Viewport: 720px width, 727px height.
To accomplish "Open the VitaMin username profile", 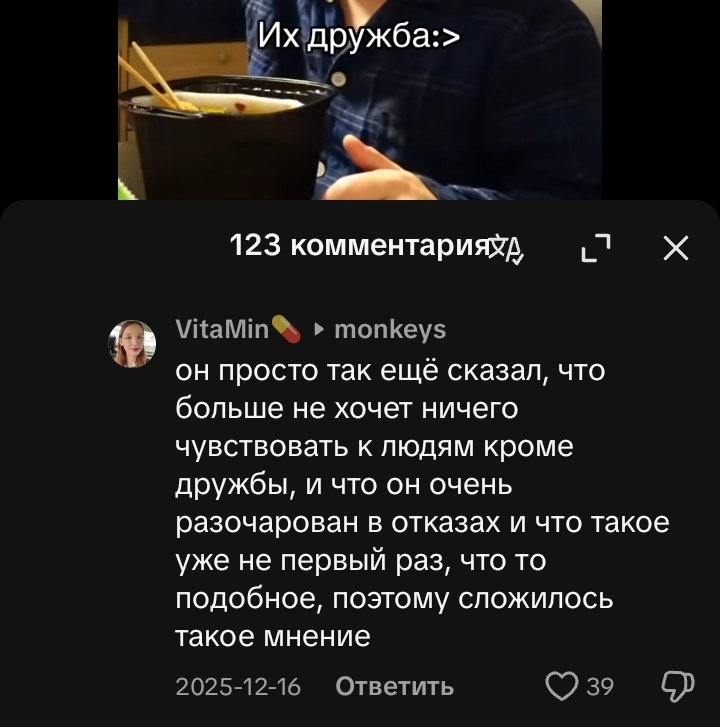I will pos(222,330).
